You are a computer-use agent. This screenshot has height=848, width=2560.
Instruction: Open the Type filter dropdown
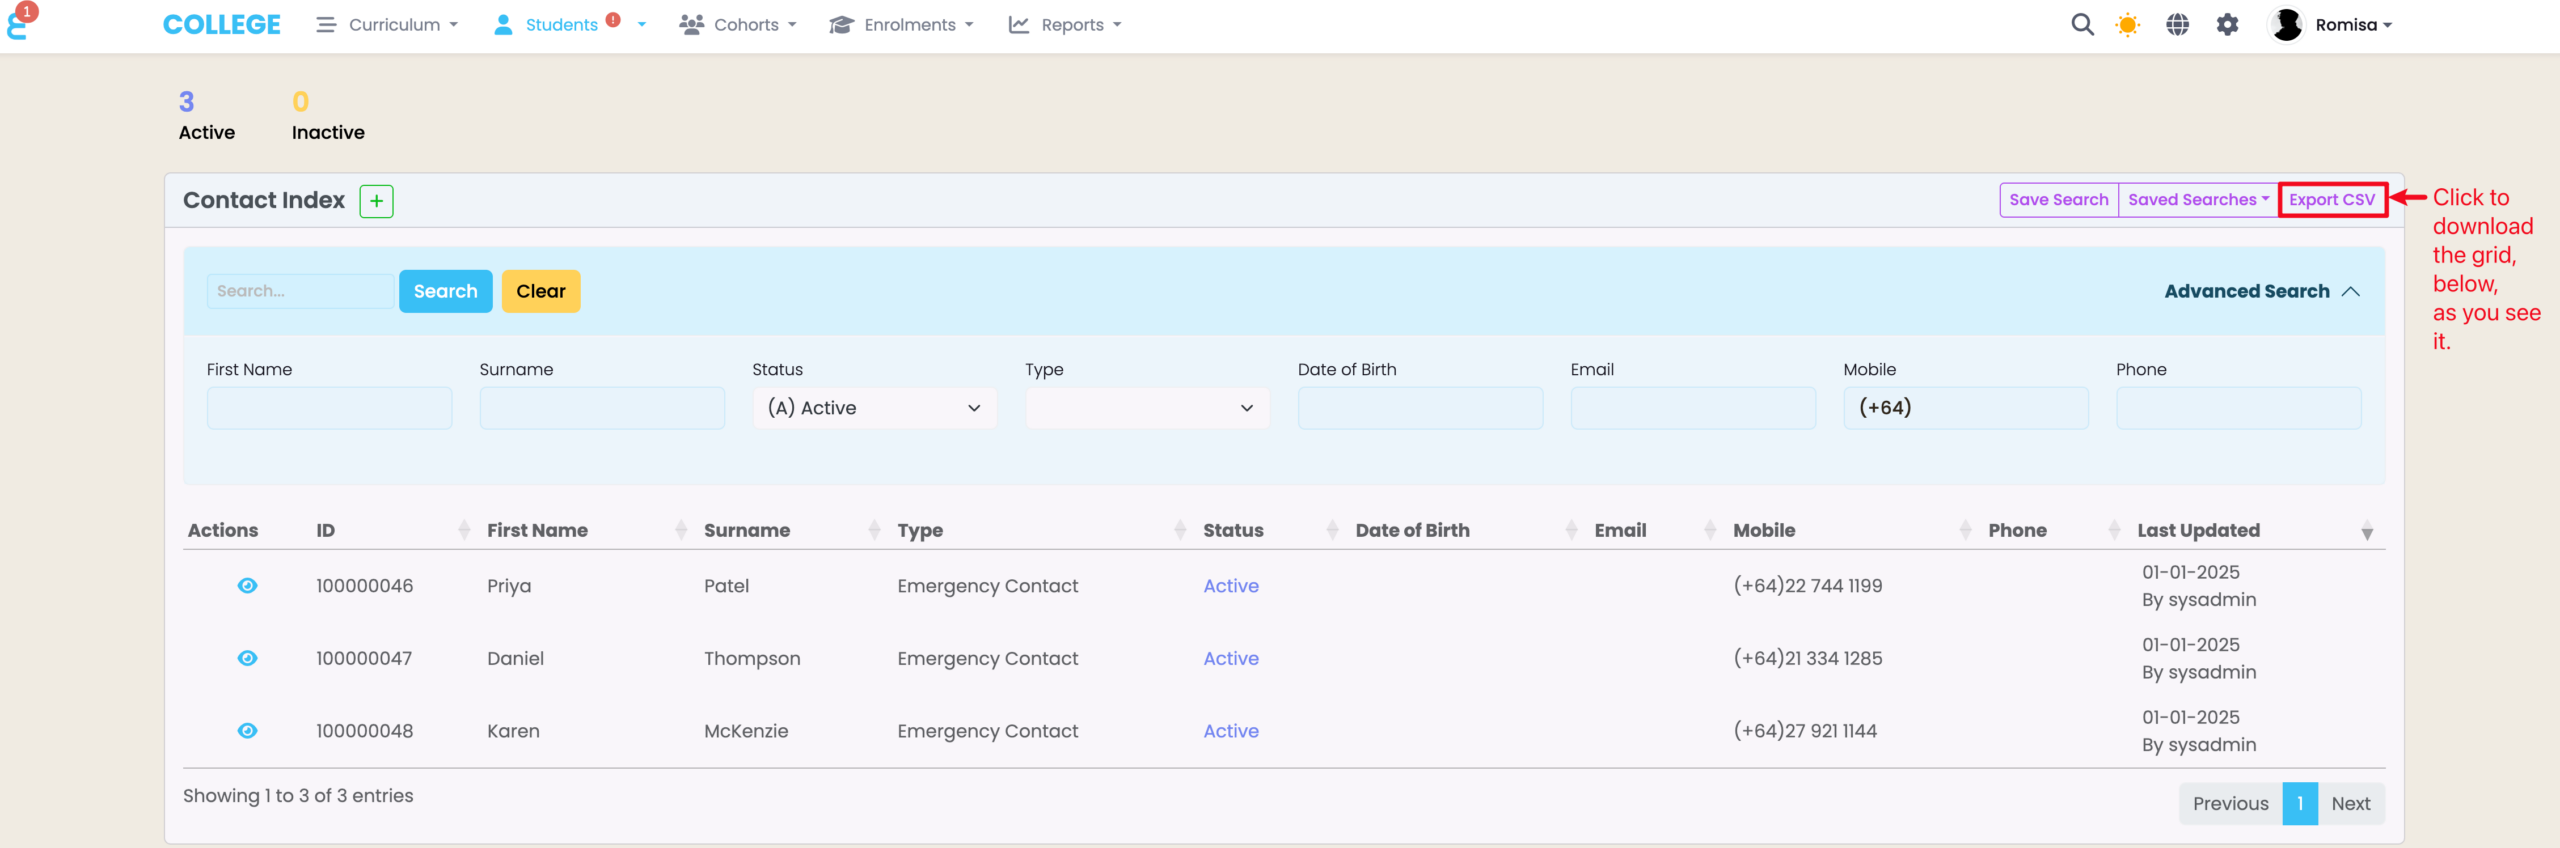point(1147,408)
